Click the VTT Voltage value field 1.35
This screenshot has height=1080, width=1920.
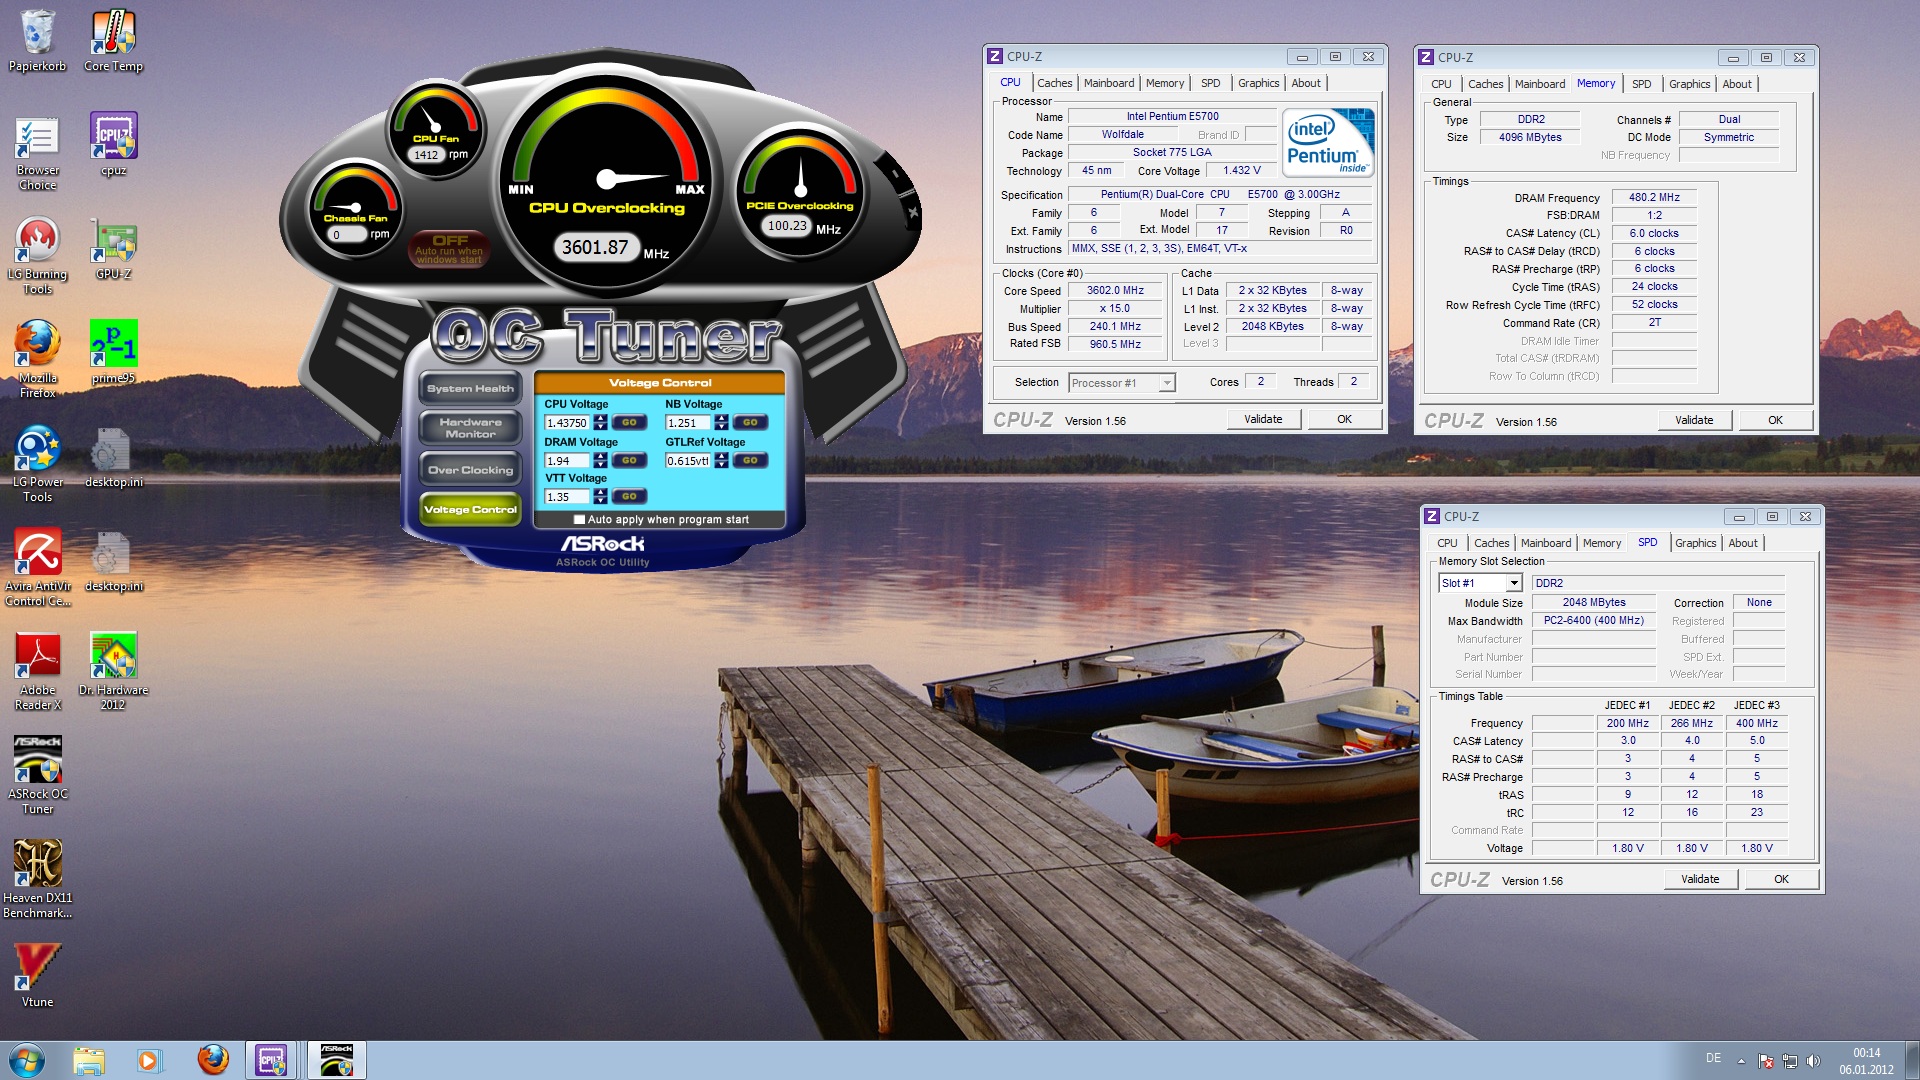coord(568,497)
